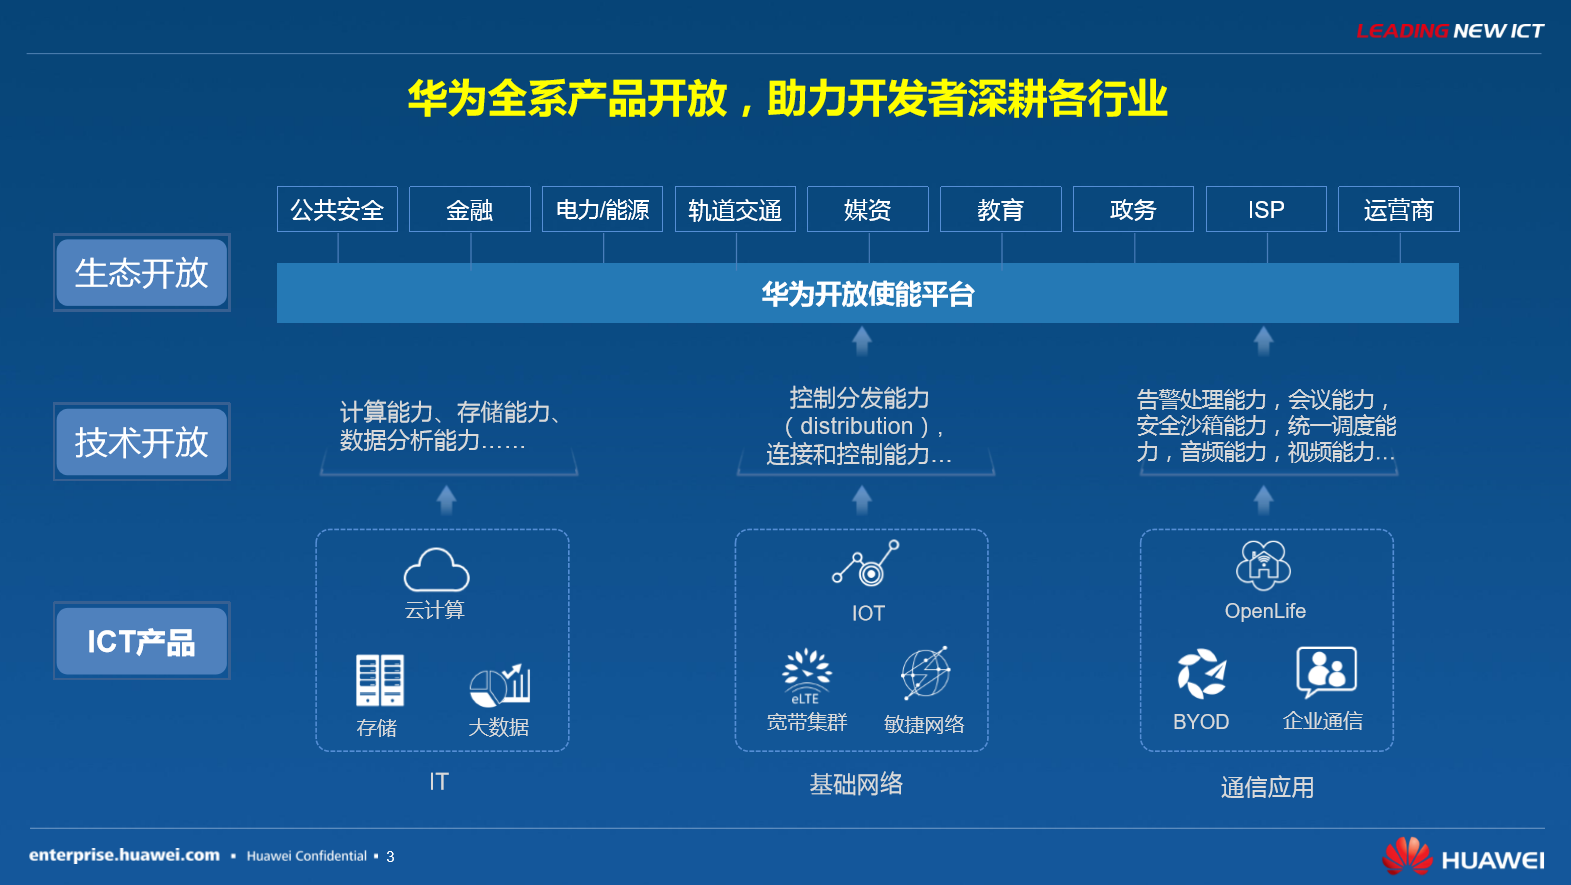1571x885 pixels.
Task: Select the 电力/能源 industry box
Action: click(x=602, y=209)
